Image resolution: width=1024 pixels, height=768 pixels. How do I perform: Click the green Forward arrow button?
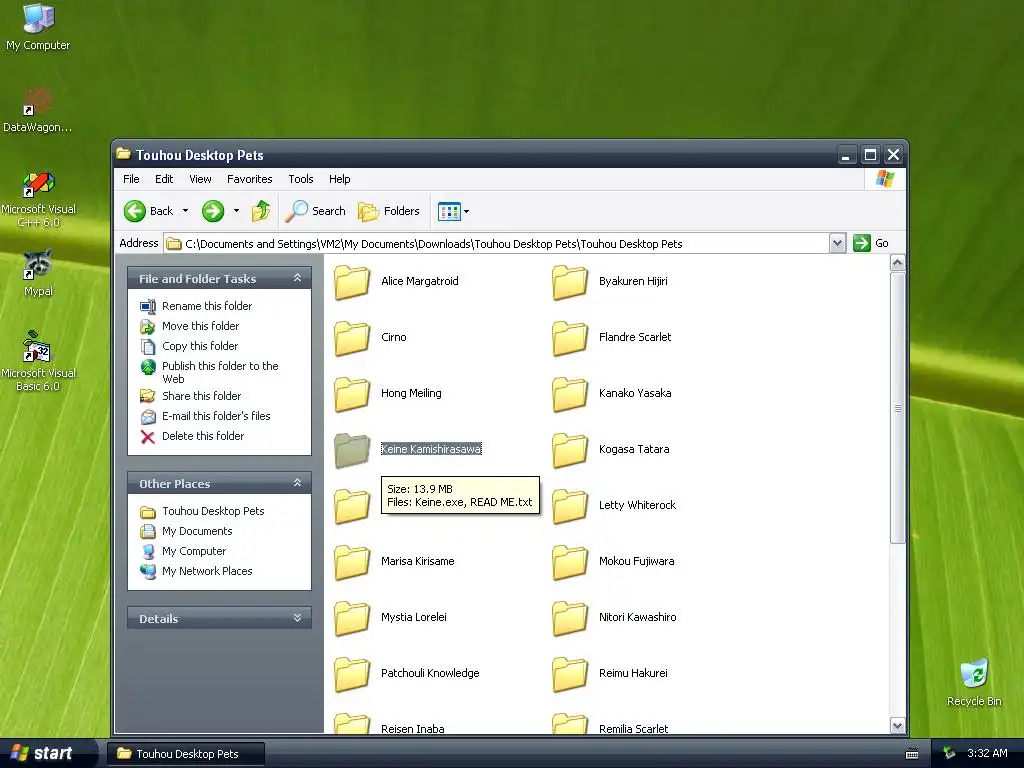[x=213, y=211]
